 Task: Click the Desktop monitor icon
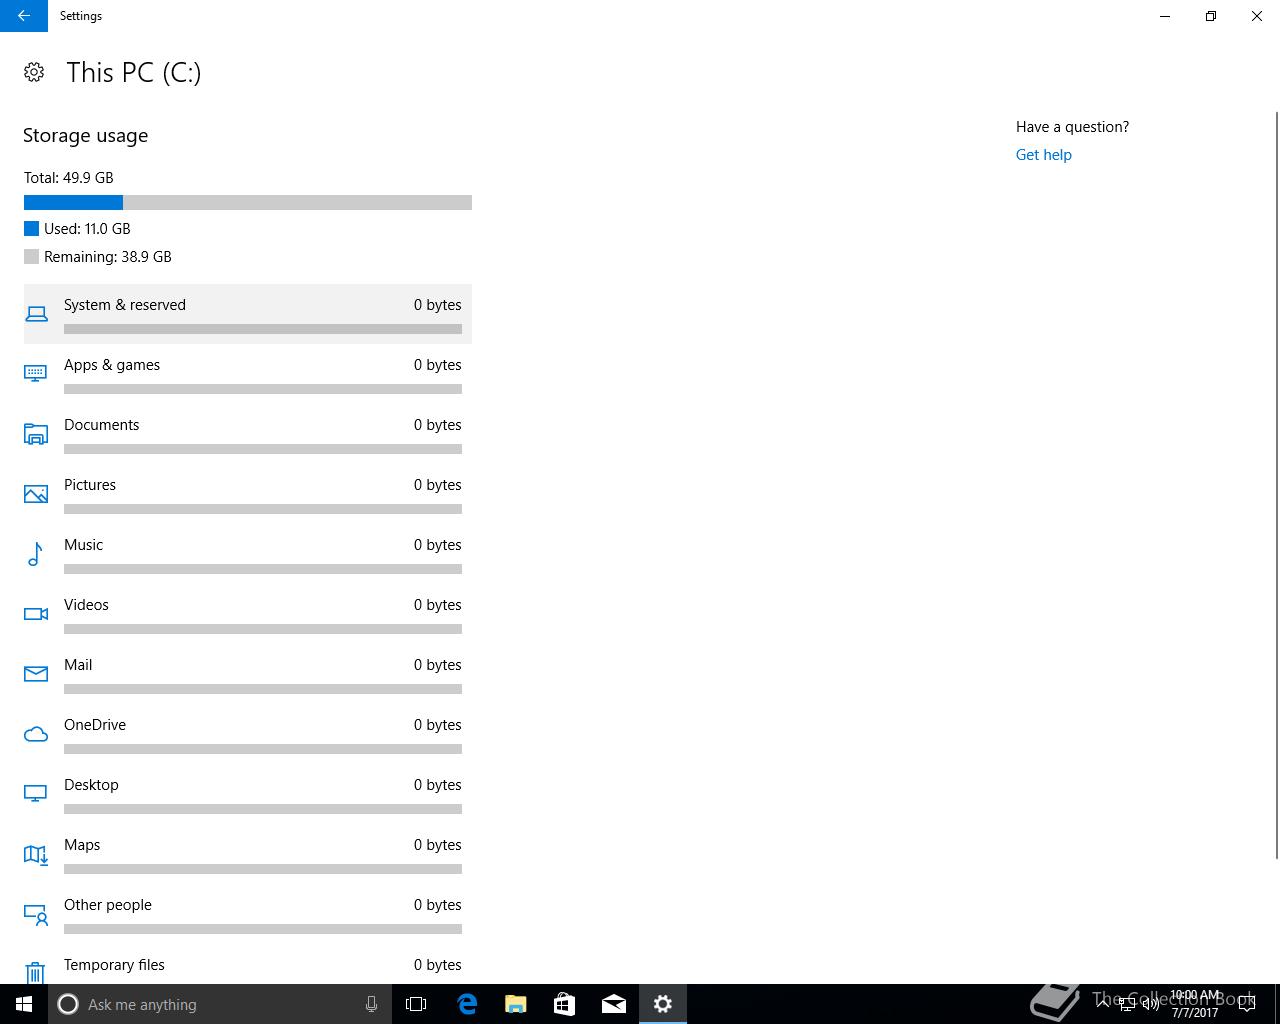(x=36, y=794)
